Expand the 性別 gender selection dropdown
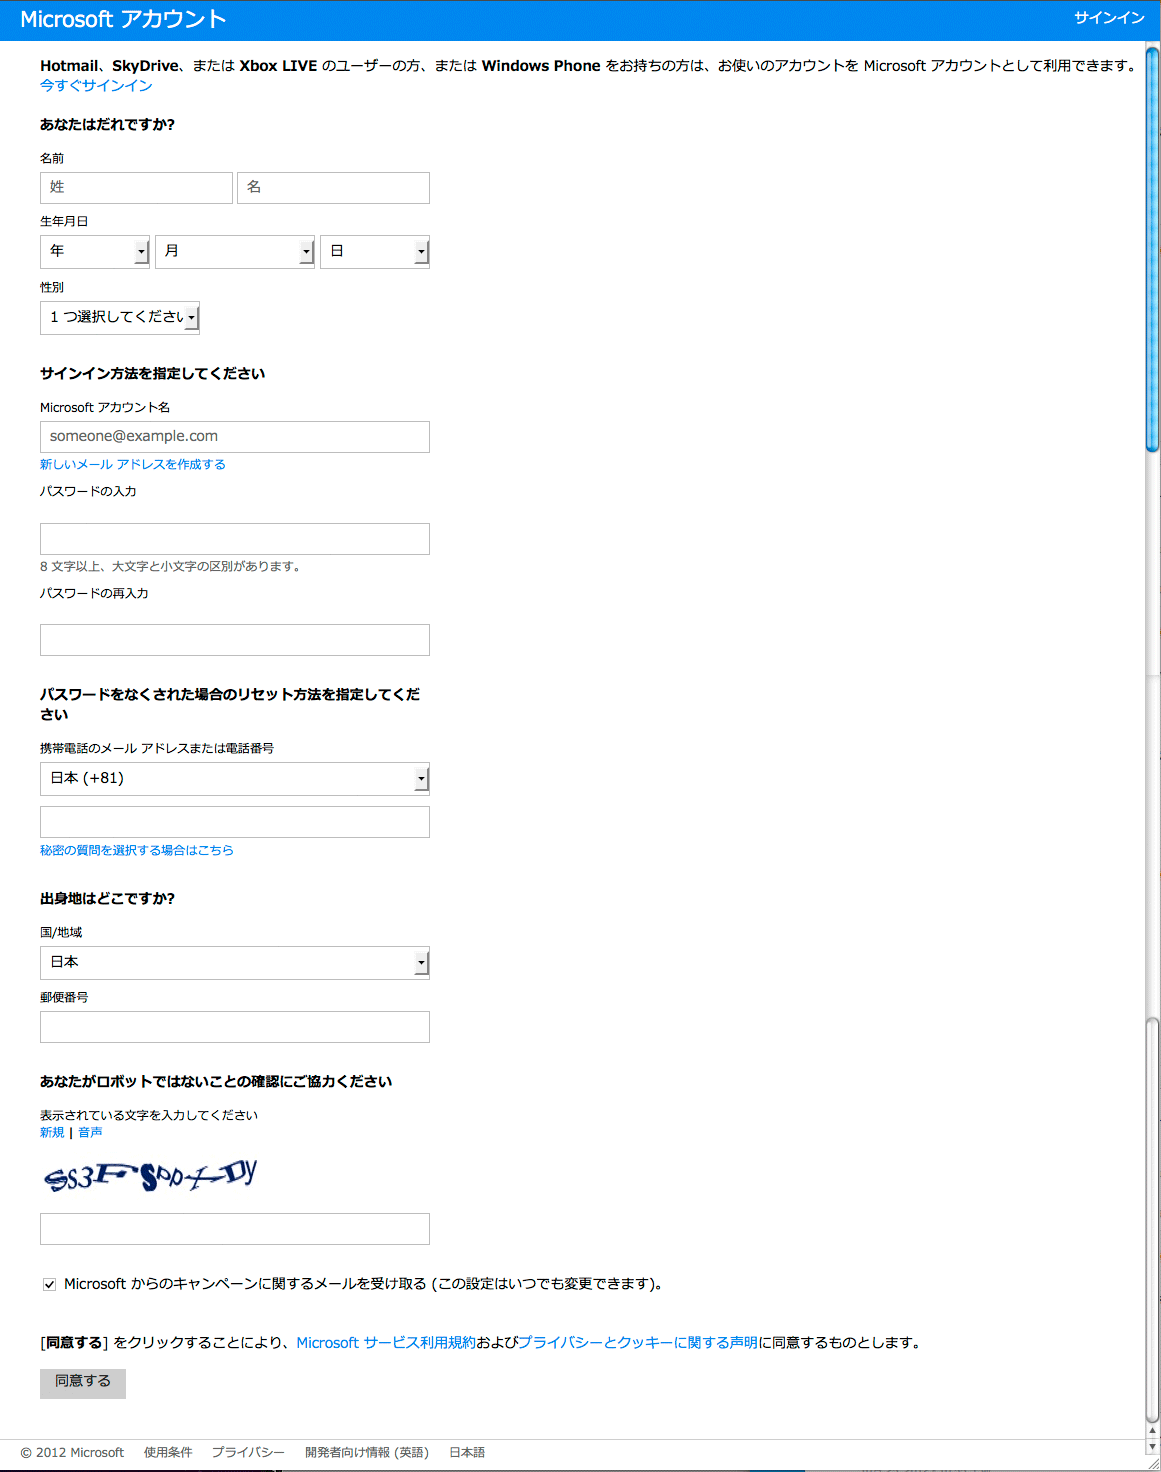The image size is (1161, 1472). click(x=120, y=317)
